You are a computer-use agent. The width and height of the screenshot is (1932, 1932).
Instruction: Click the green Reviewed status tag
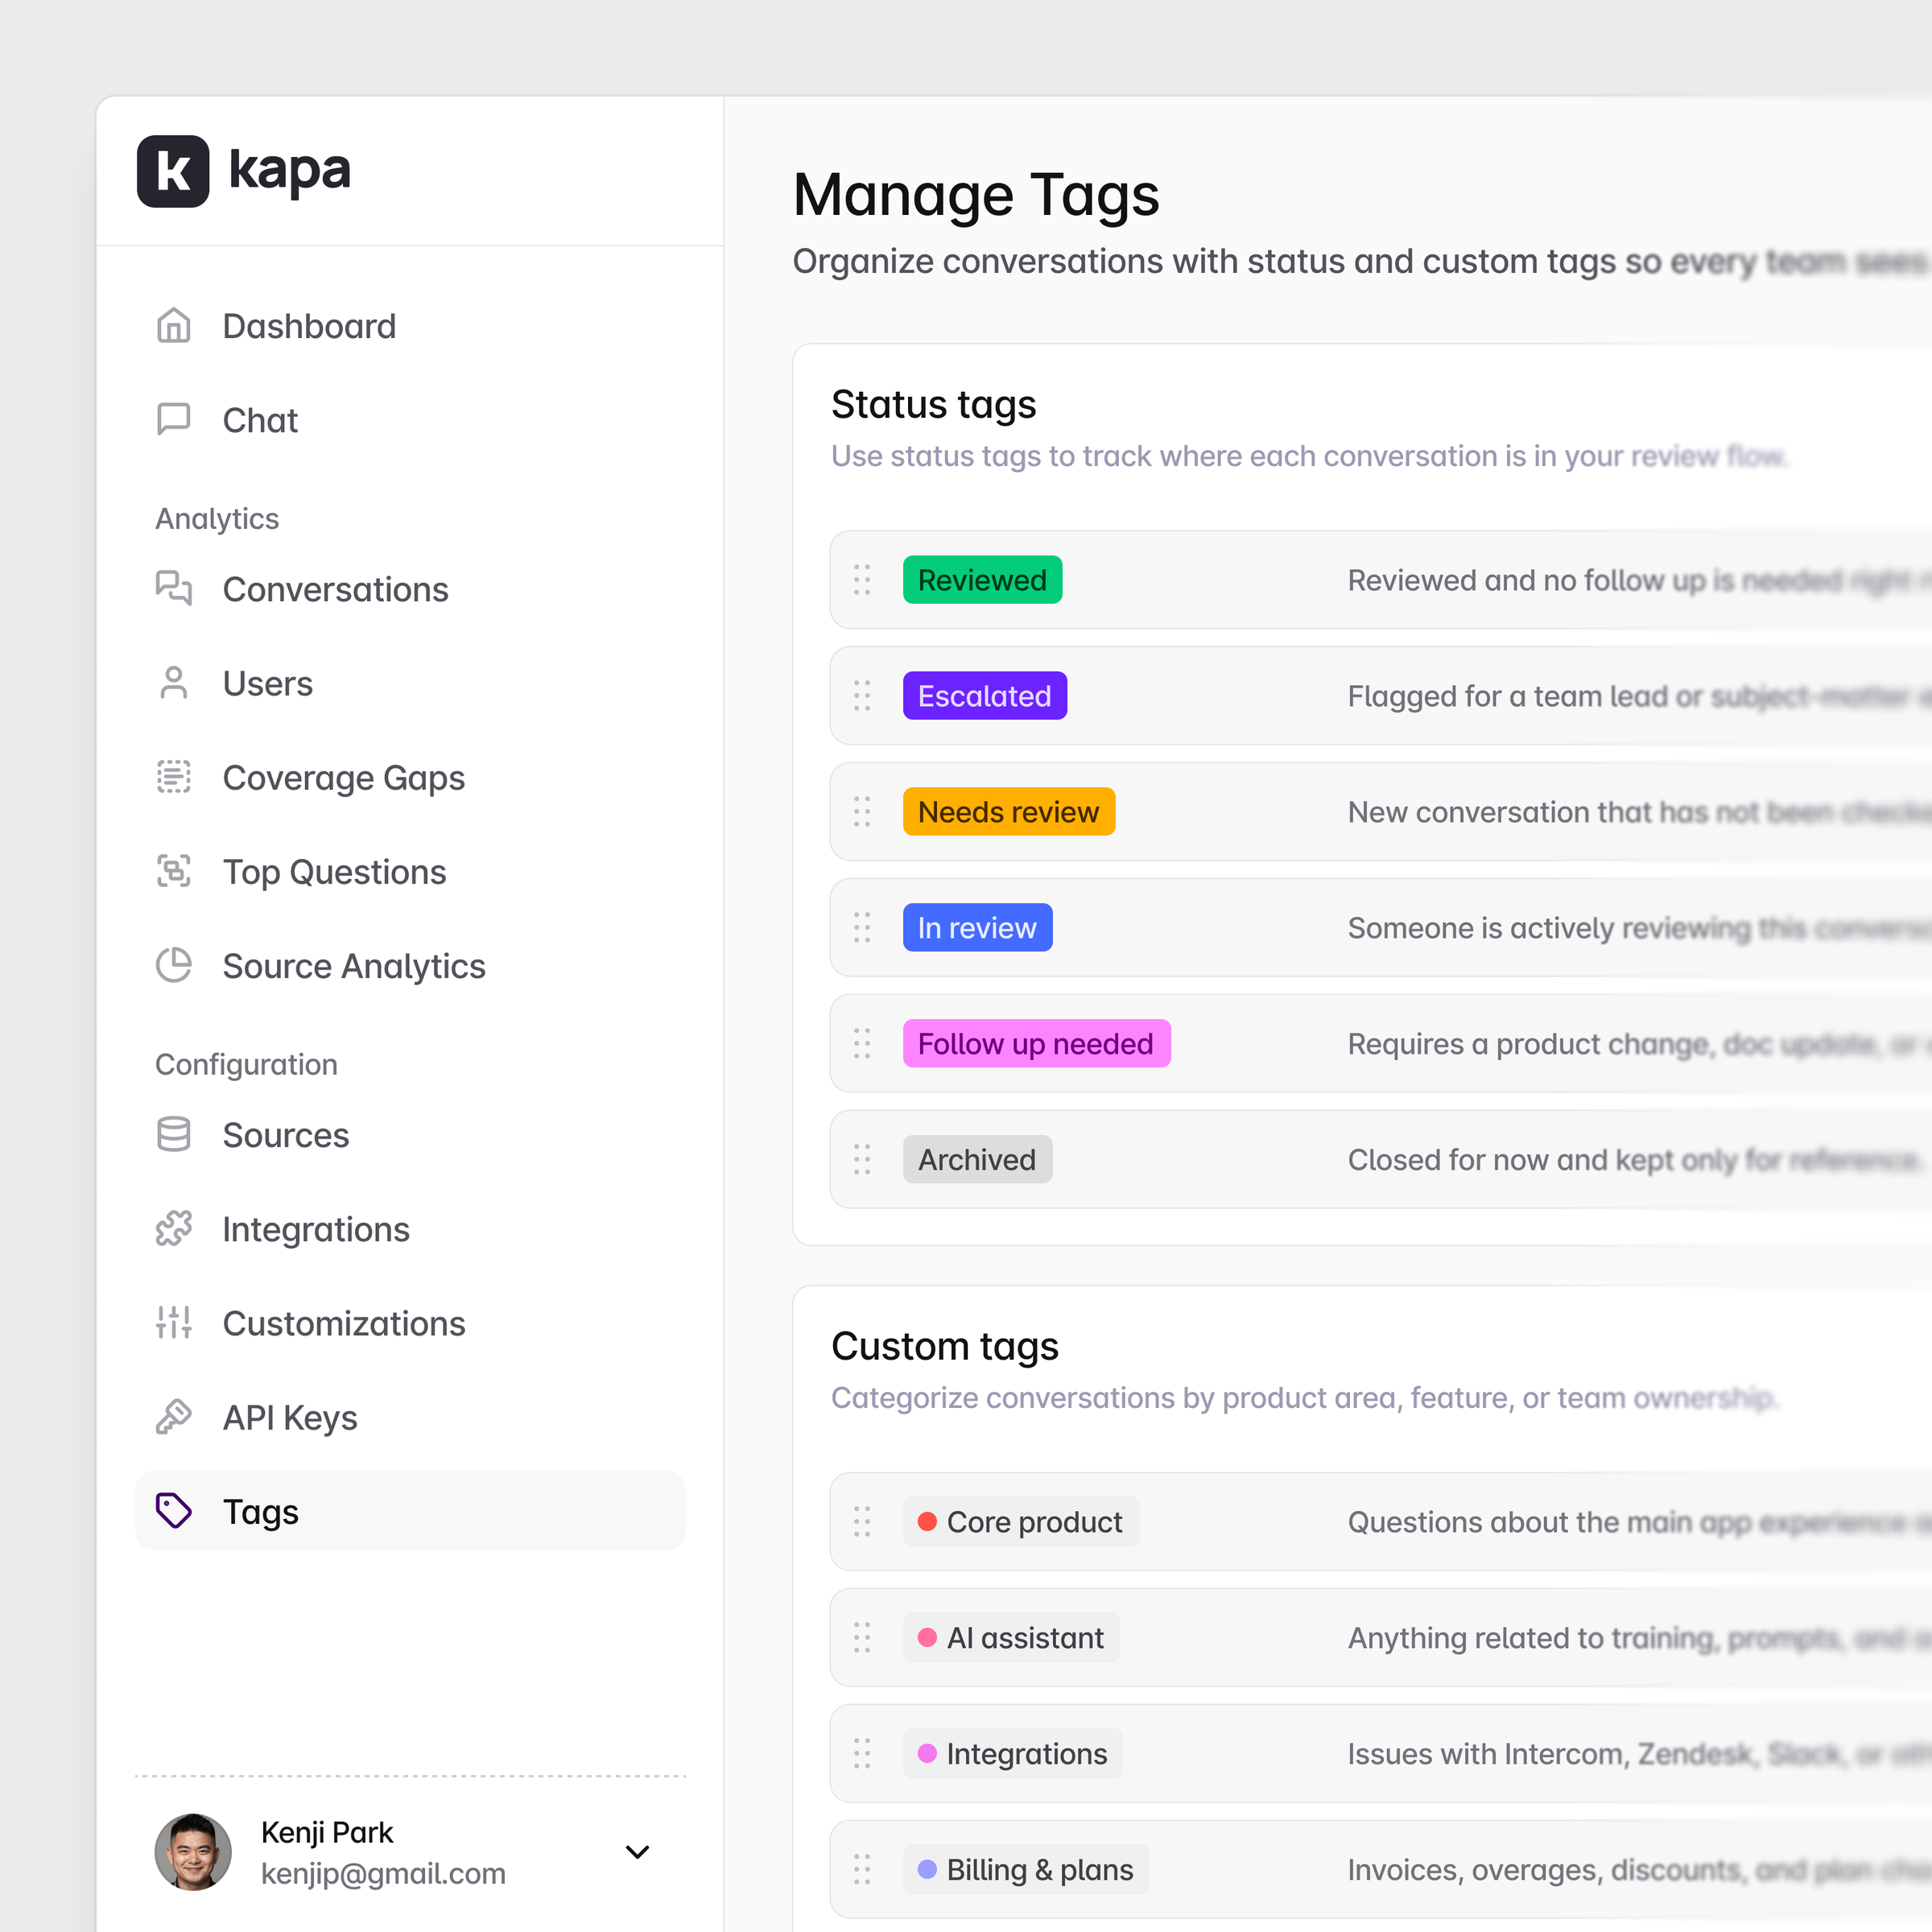click(x=982, y=580)
